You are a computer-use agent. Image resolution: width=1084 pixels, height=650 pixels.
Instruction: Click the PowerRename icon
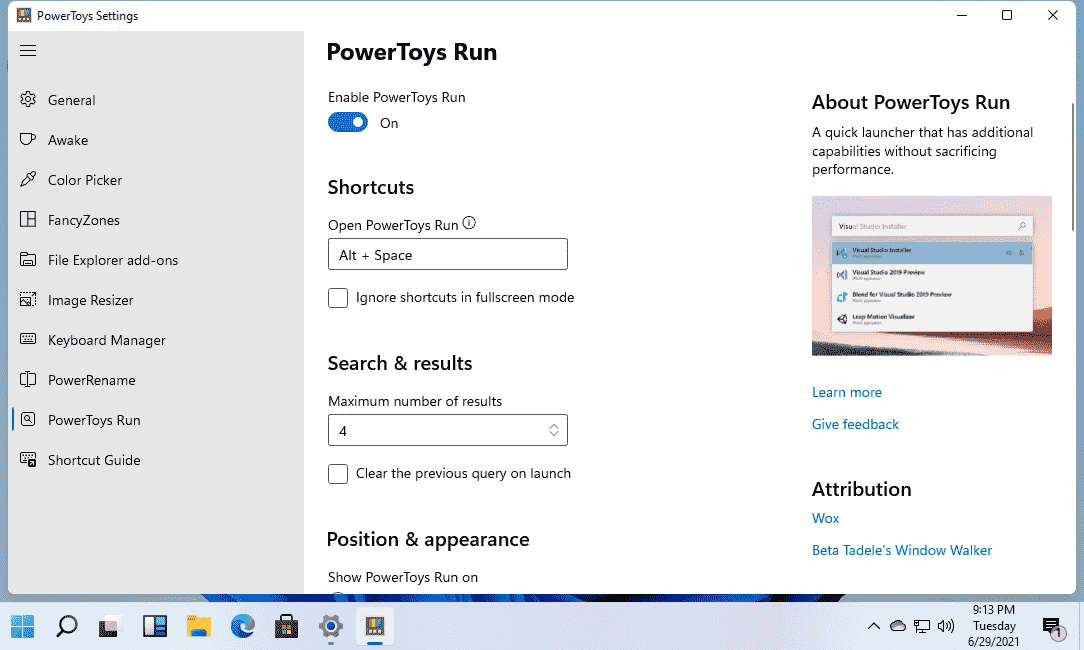tap(28, 380)
